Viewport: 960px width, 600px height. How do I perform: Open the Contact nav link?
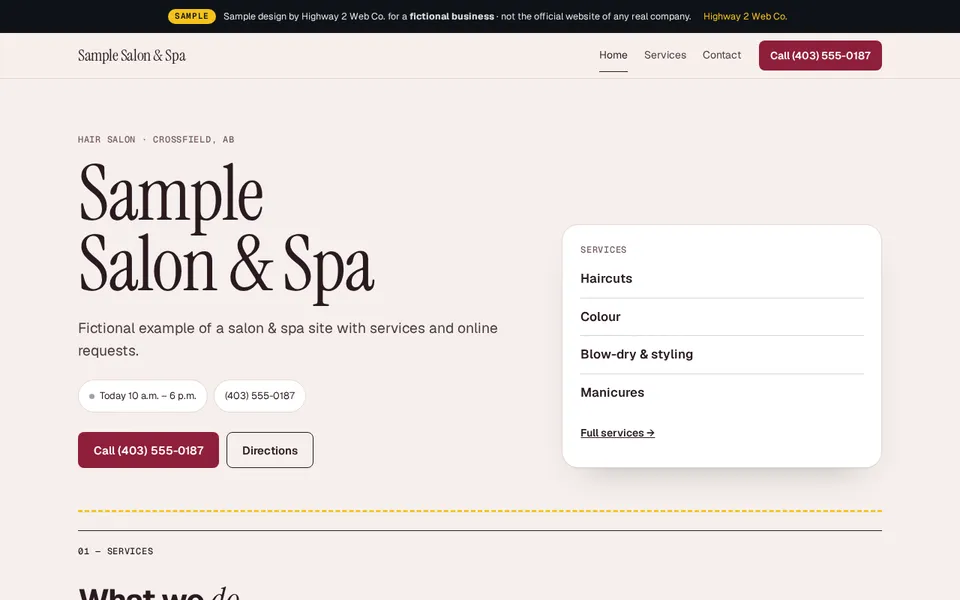click(x=721, y=55)
